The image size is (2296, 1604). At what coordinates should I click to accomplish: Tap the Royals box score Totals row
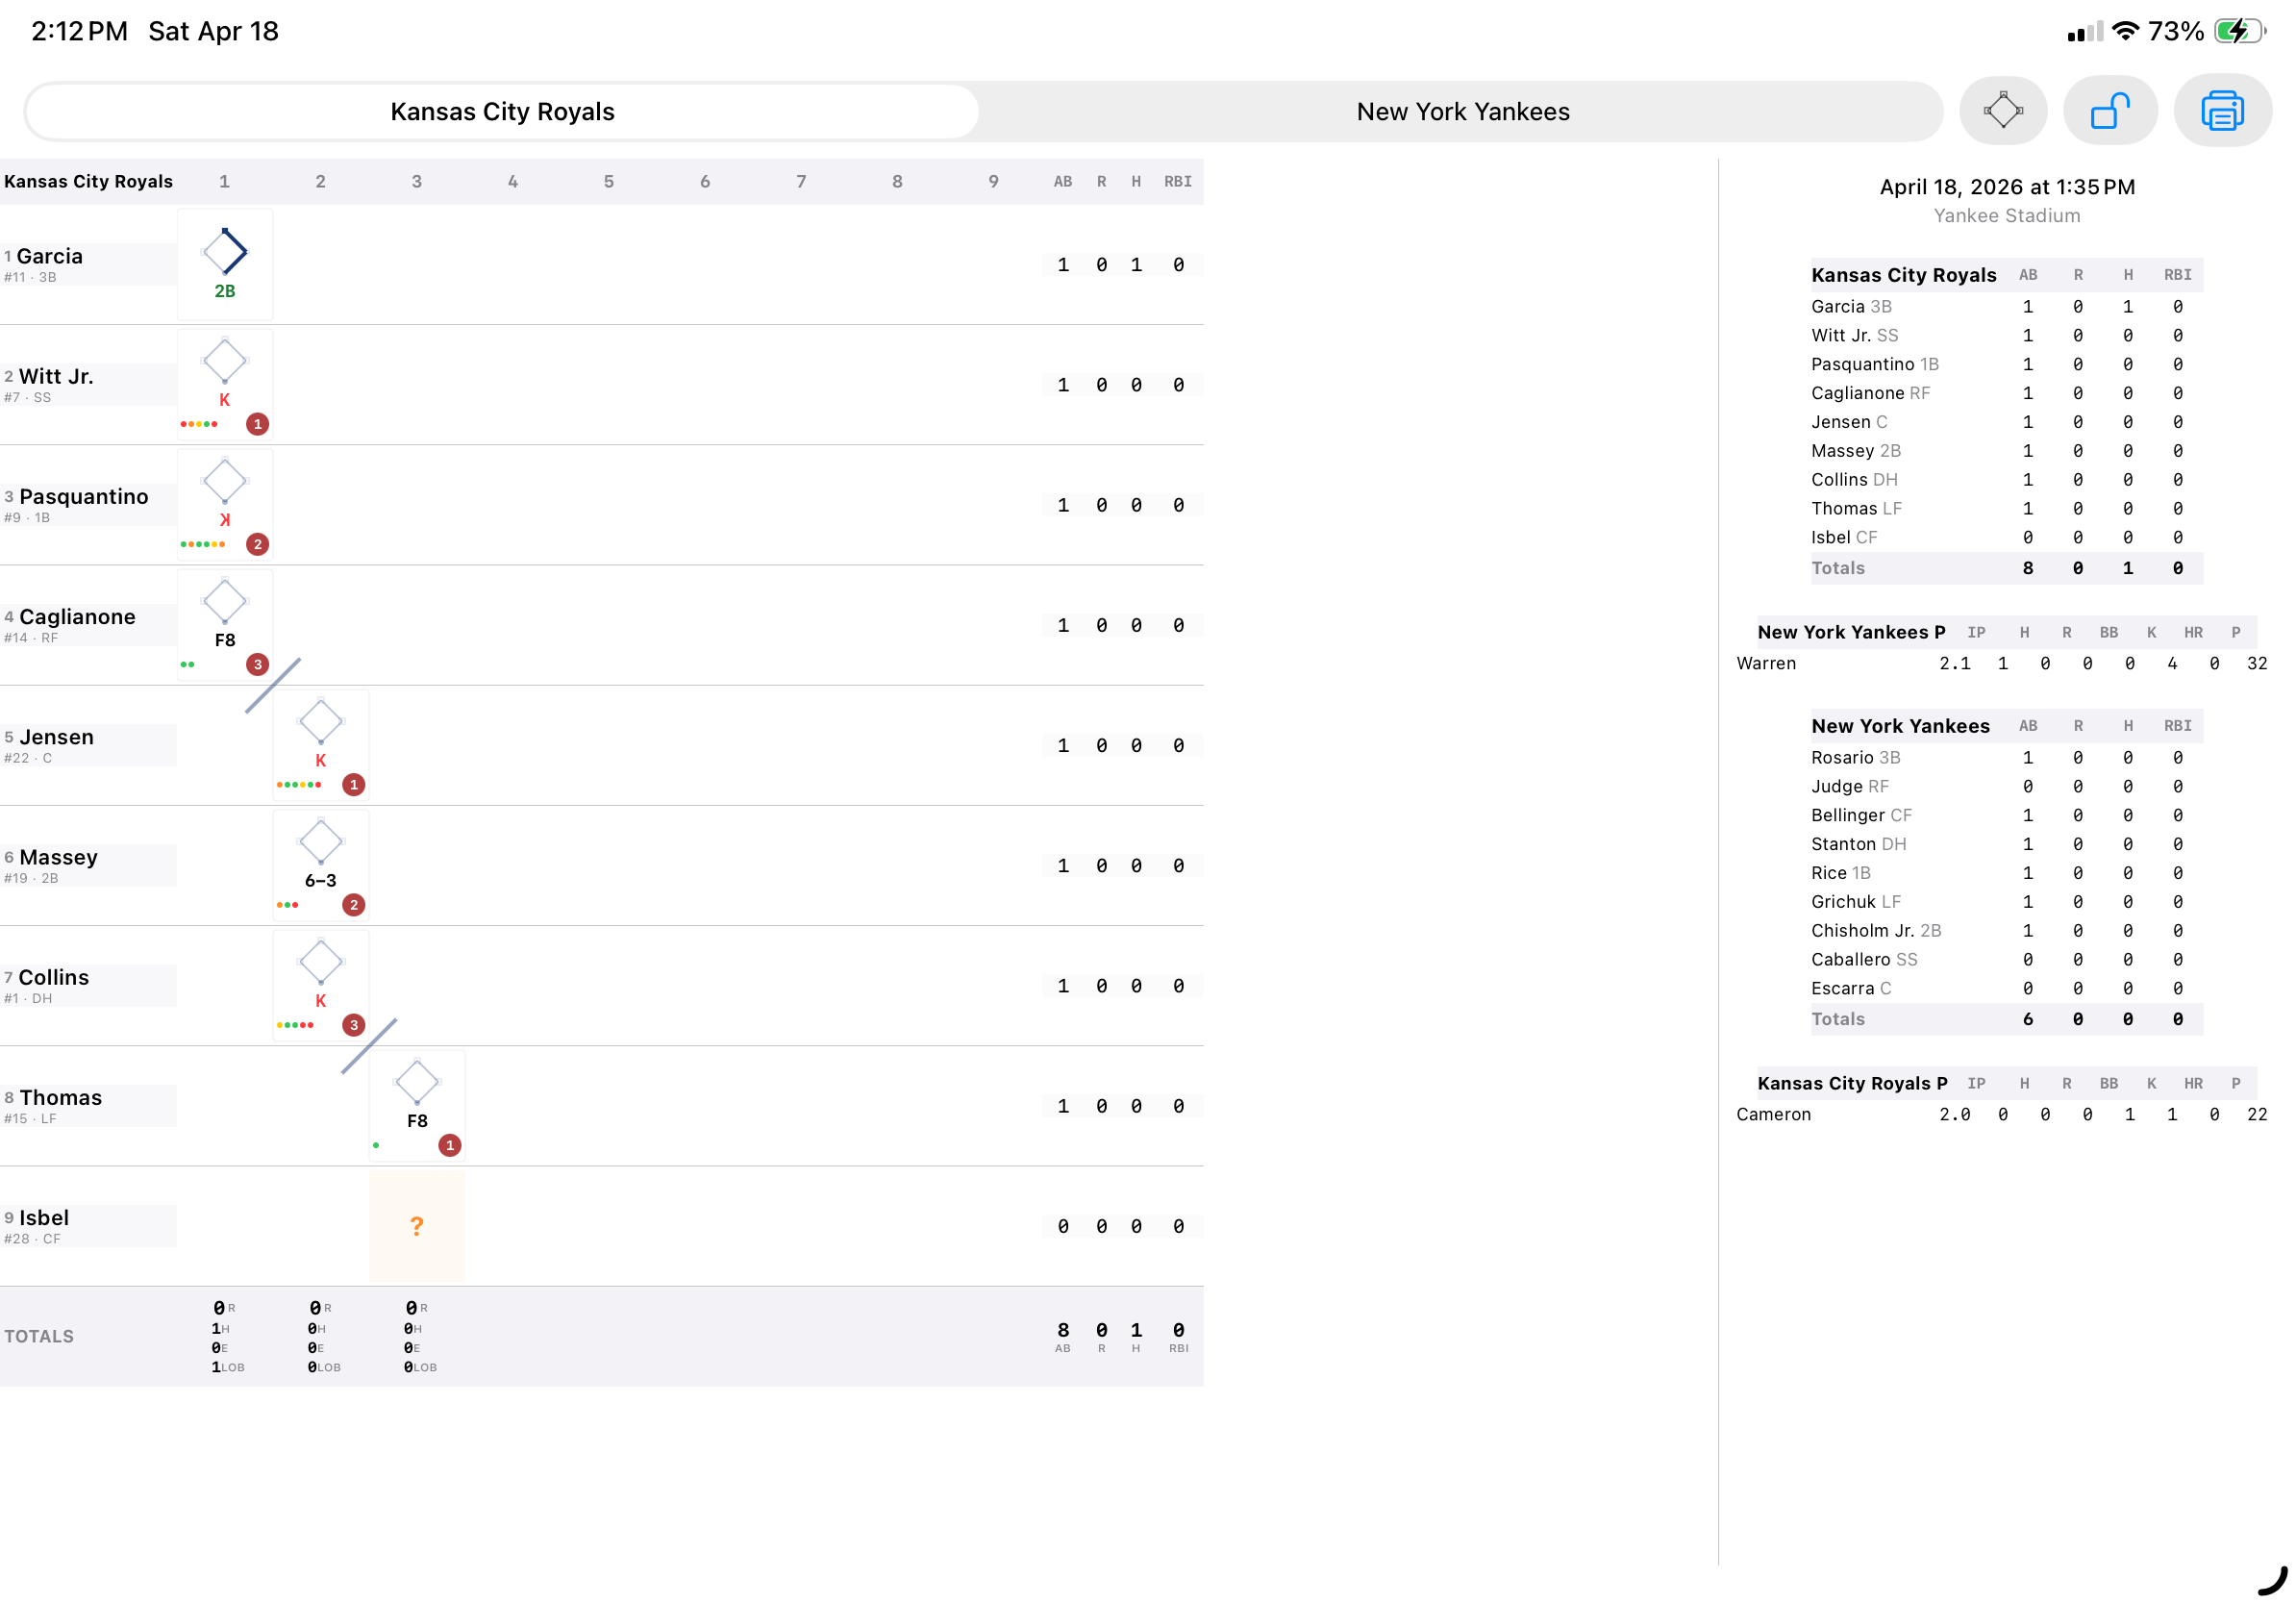pos(2006,568)
